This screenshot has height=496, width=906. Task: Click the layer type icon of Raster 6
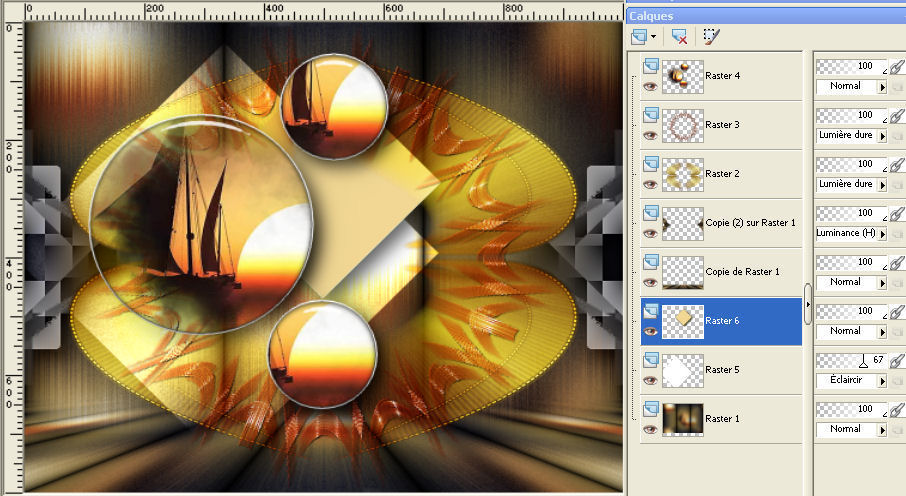point(651,311)
